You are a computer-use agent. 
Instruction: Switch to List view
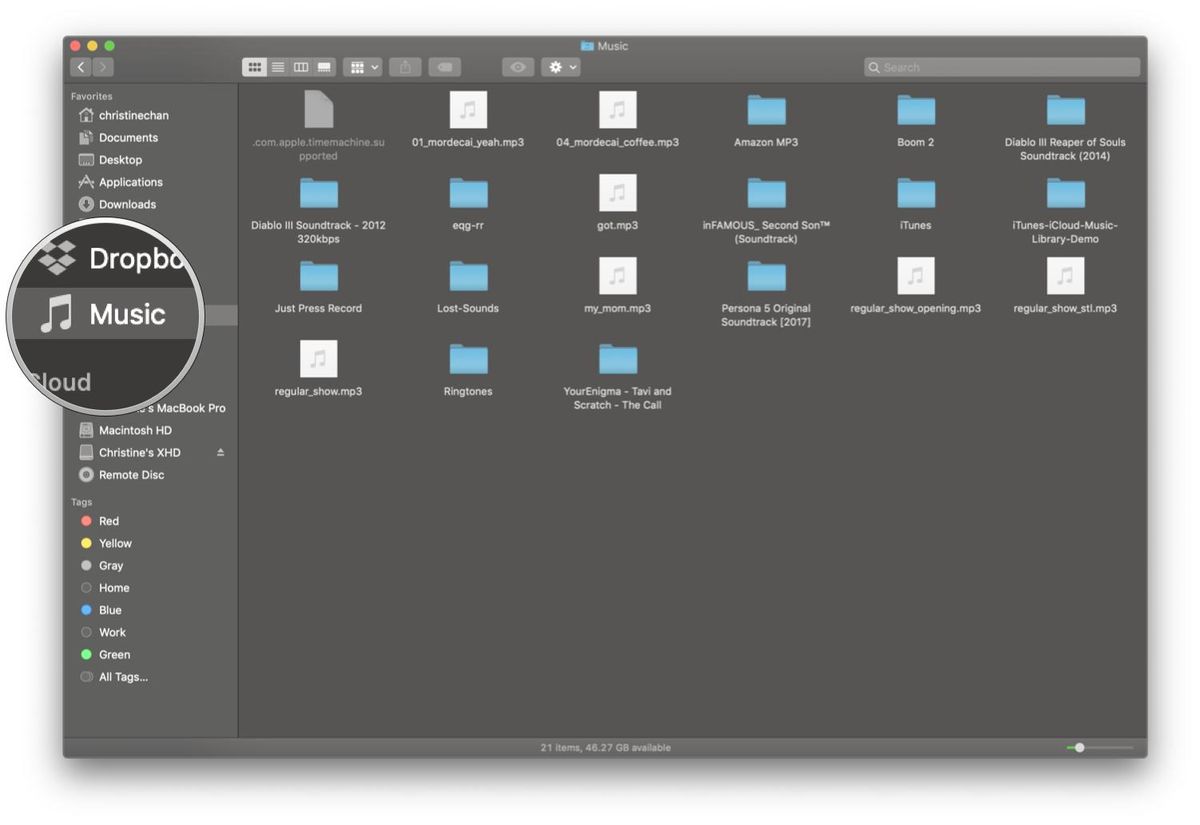[278, 66]
